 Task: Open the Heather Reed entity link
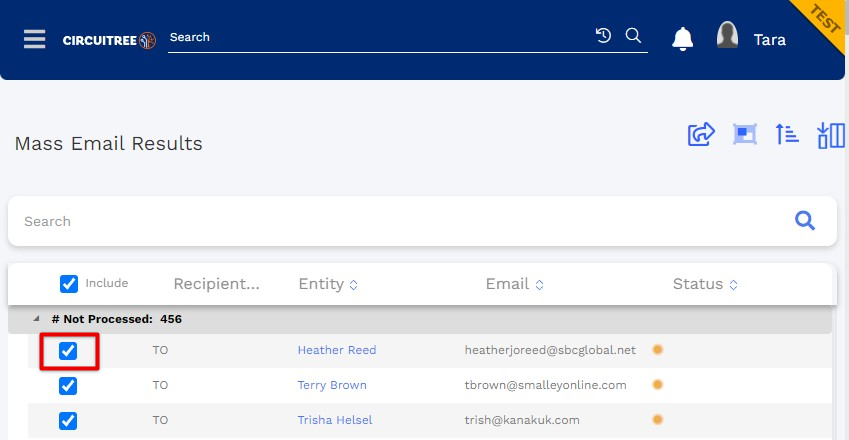tap(337, 350)
